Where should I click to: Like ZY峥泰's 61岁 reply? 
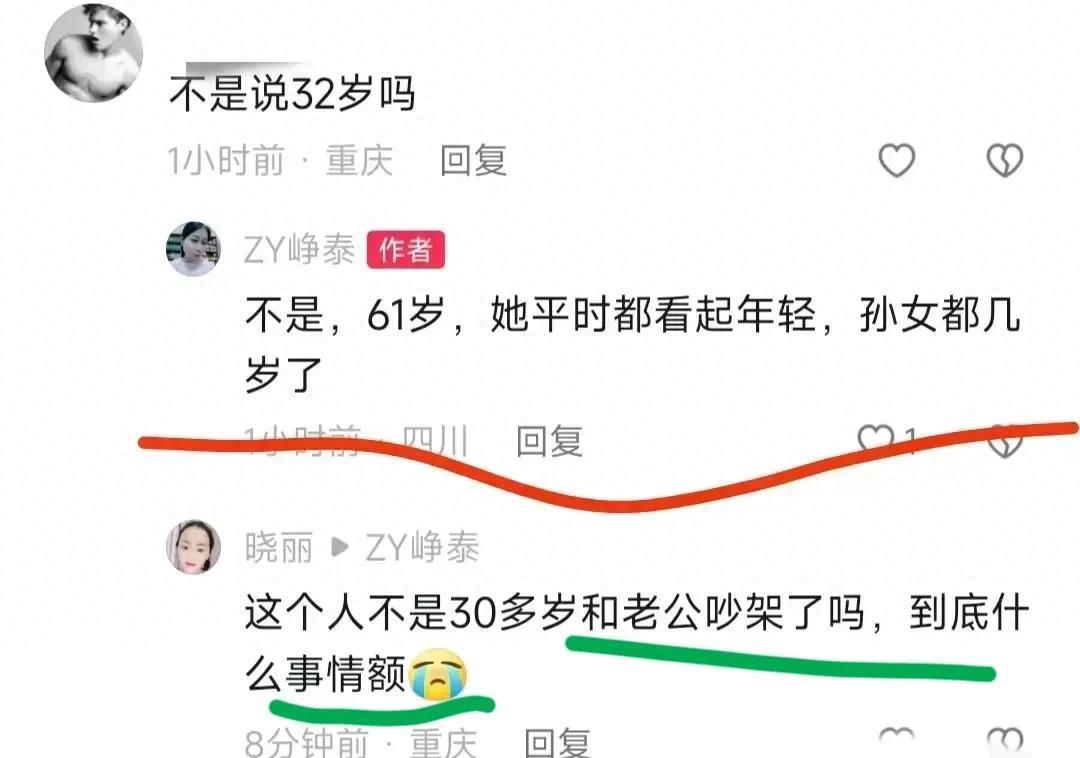click(875, 439)
